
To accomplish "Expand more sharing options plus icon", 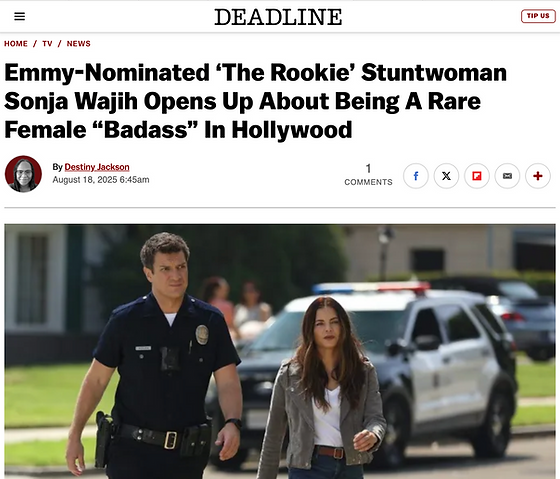I will pos(538,176).
